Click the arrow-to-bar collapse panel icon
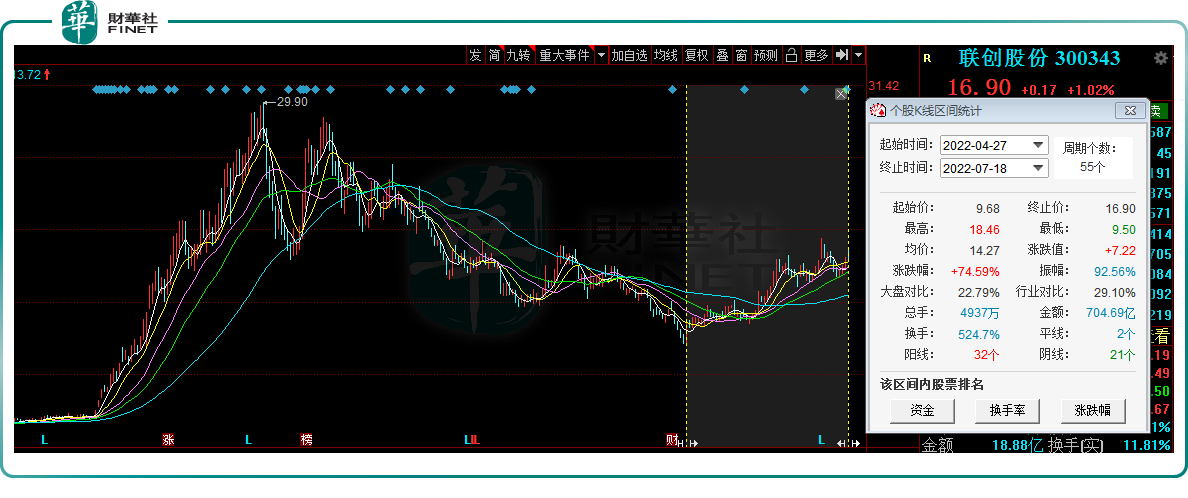The width and height of the screenshot is (1188, 498). tap(841, 55)
